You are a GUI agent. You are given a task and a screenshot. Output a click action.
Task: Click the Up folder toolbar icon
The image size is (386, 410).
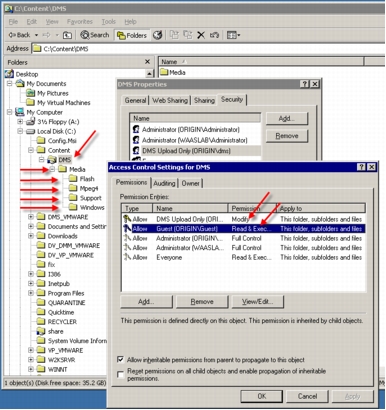click(x=67, y=35)
